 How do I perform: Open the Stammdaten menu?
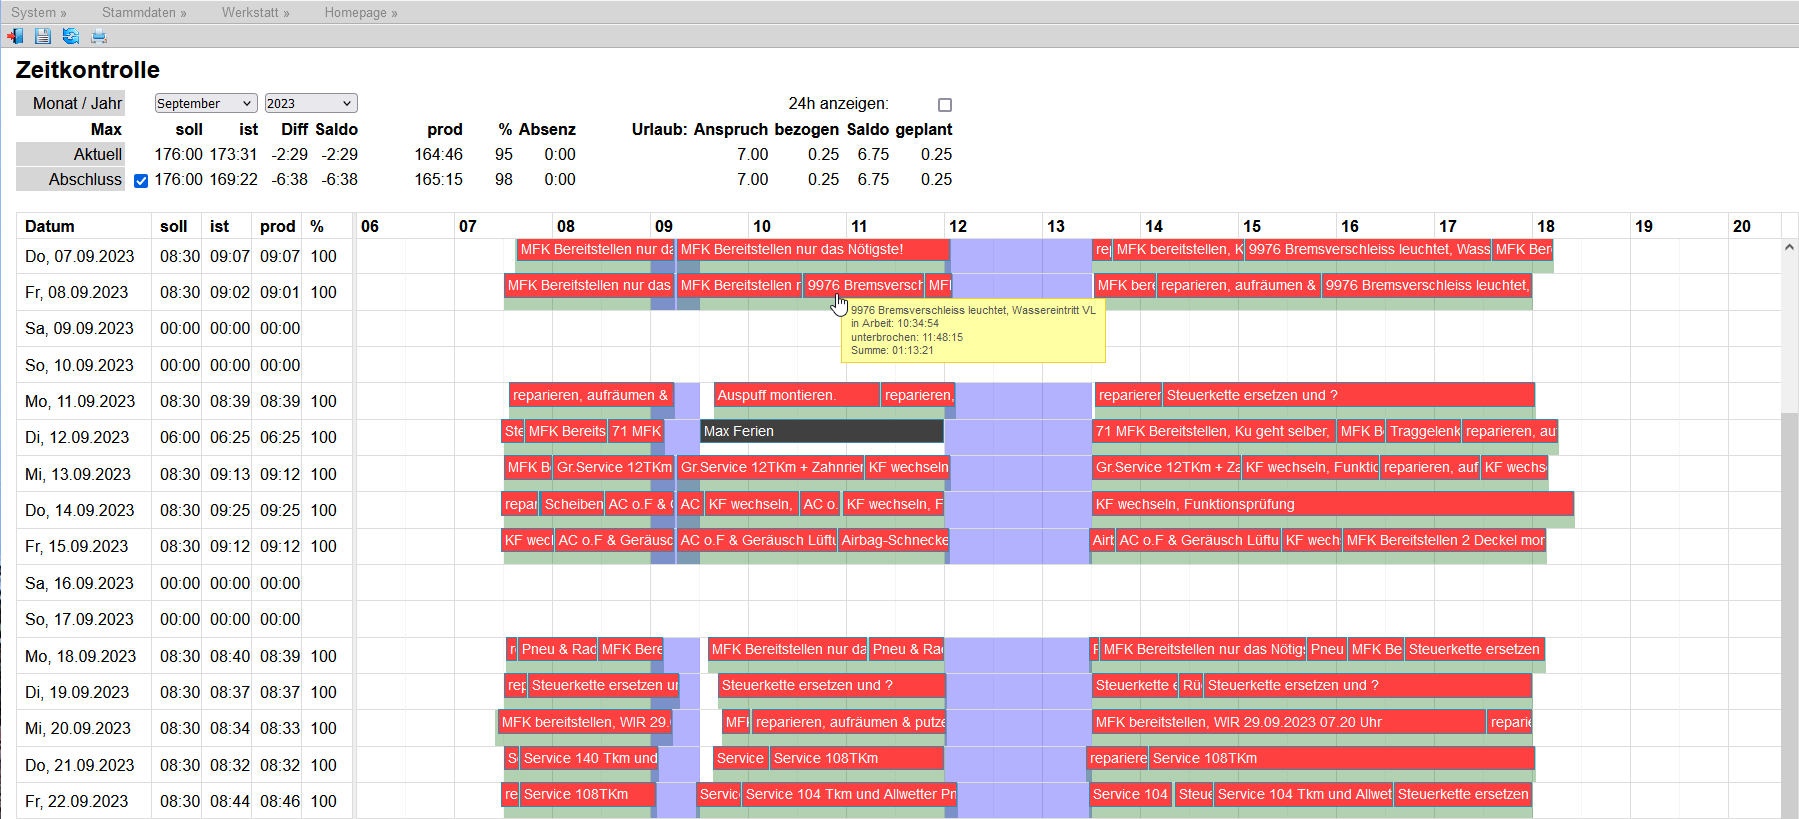click(144, 12)
